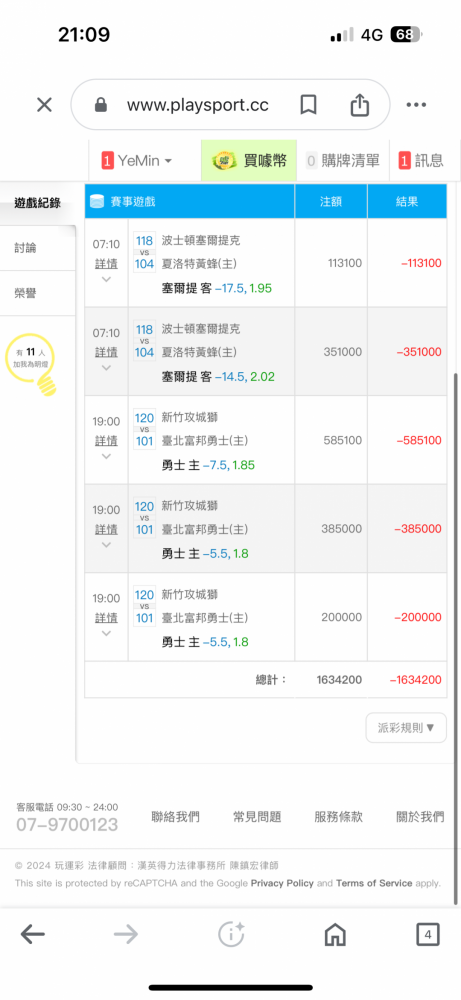Screen dimensions: 461x1000
Task: Tap the share icon in address bar
Action: tap(360, 105)
